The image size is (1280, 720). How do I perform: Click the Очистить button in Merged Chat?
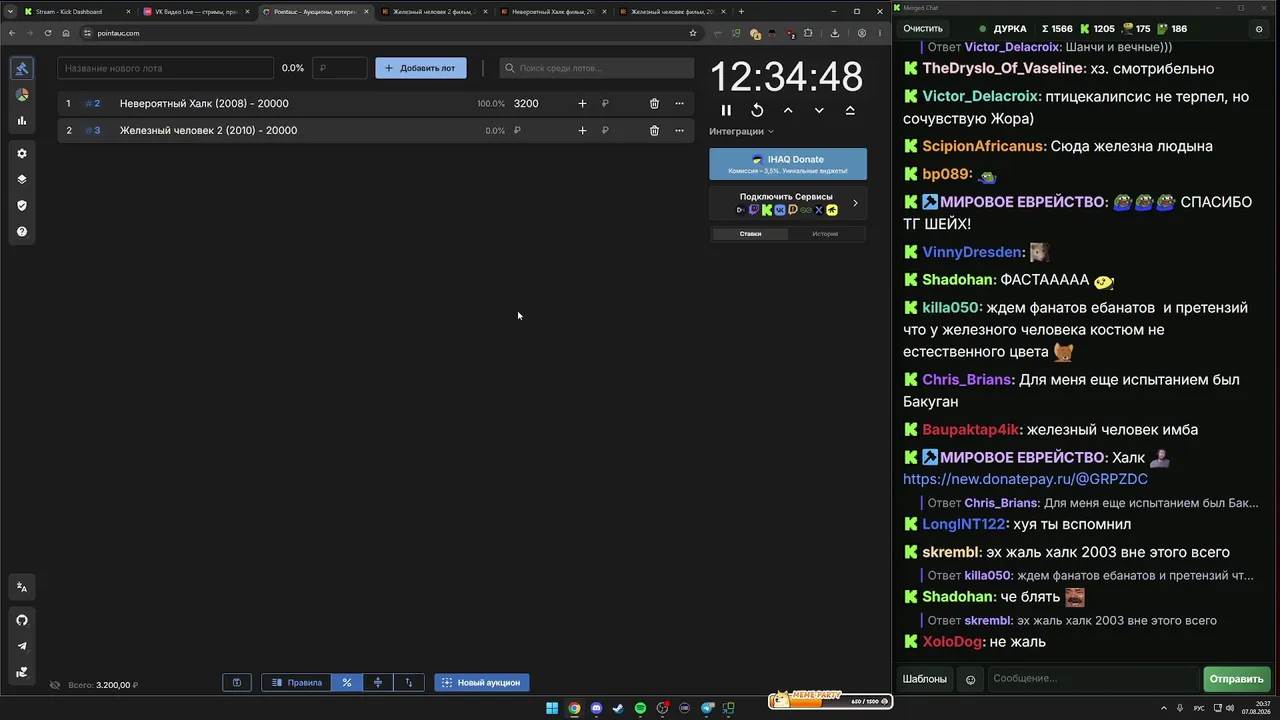[923, 29]
